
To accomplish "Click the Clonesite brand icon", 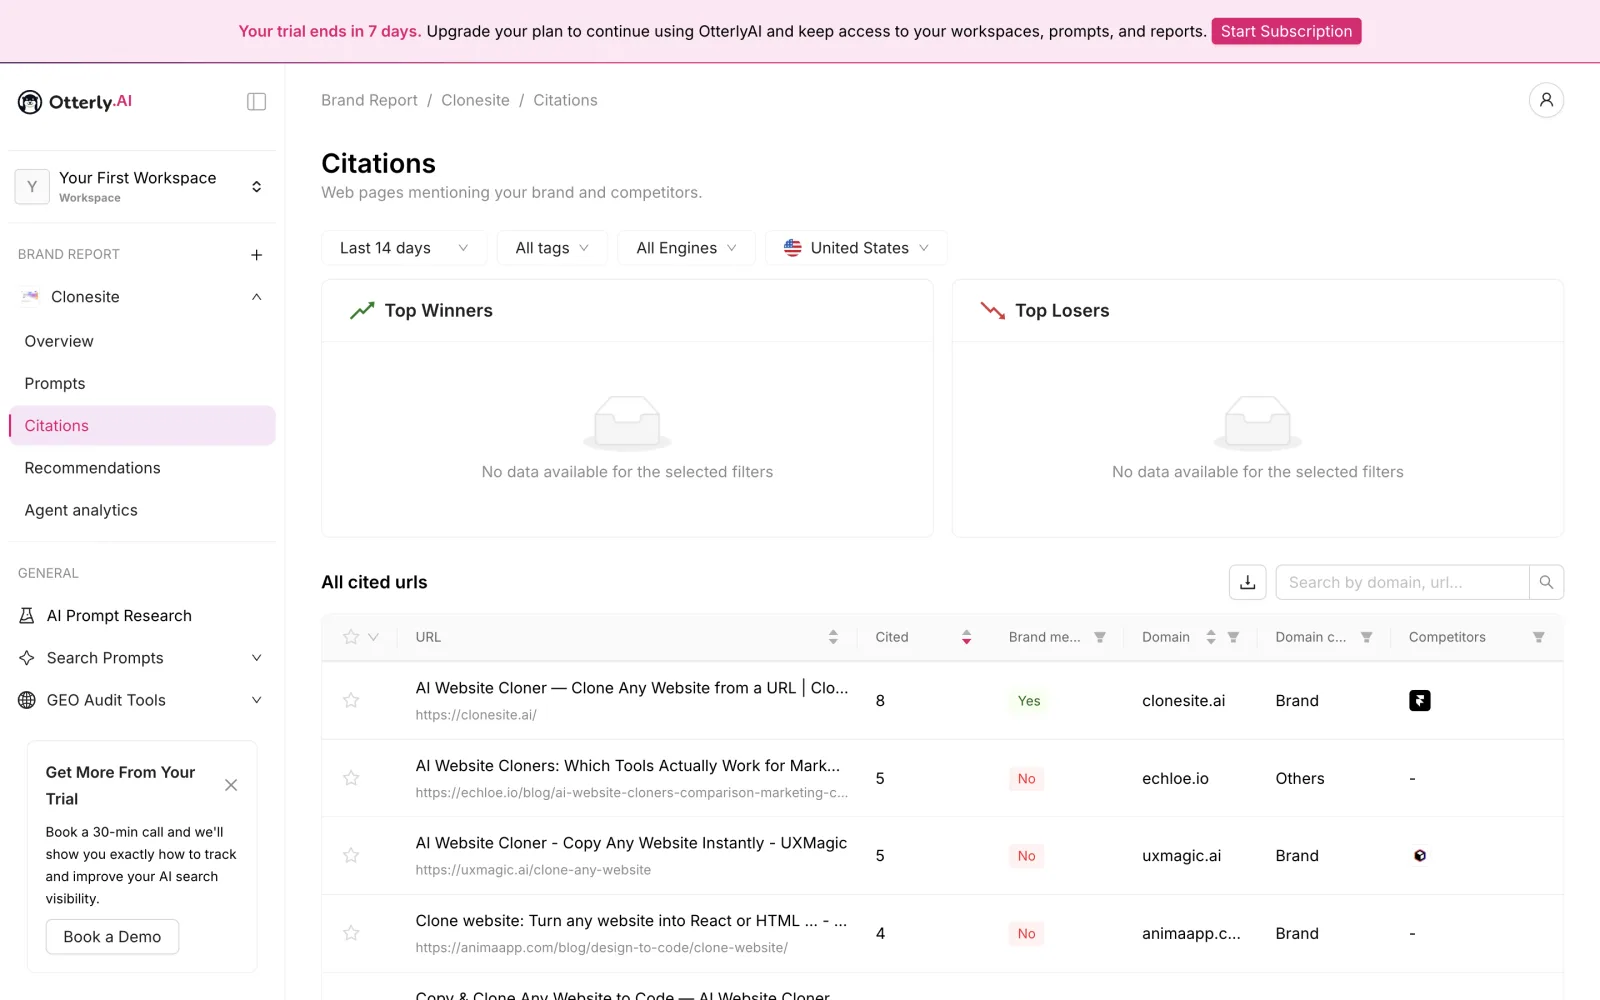I will tap(31, 297).
